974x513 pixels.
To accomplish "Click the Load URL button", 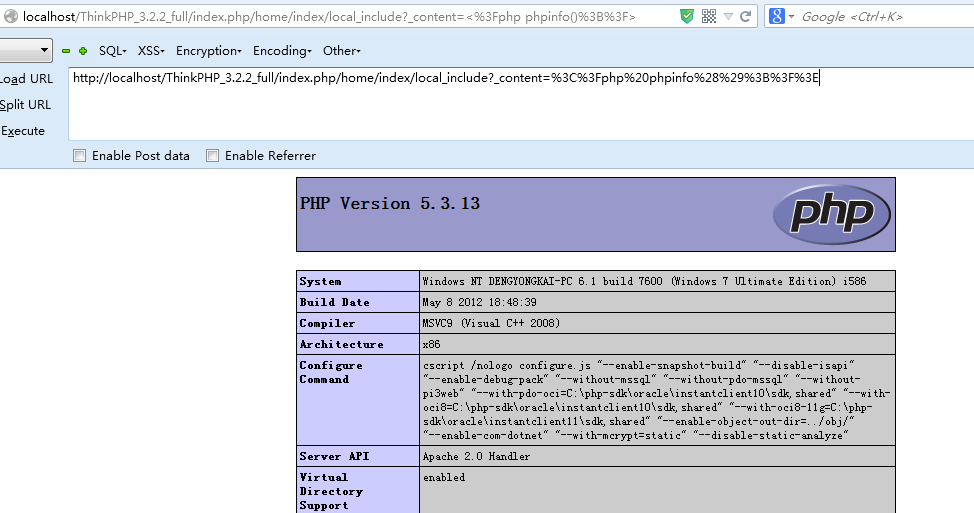I will click(x=26, y=79).
